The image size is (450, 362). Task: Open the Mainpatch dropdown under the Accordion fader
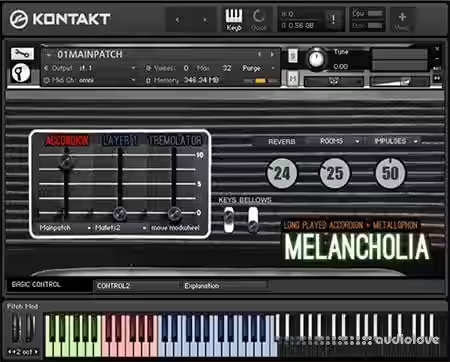click(89, 228)
